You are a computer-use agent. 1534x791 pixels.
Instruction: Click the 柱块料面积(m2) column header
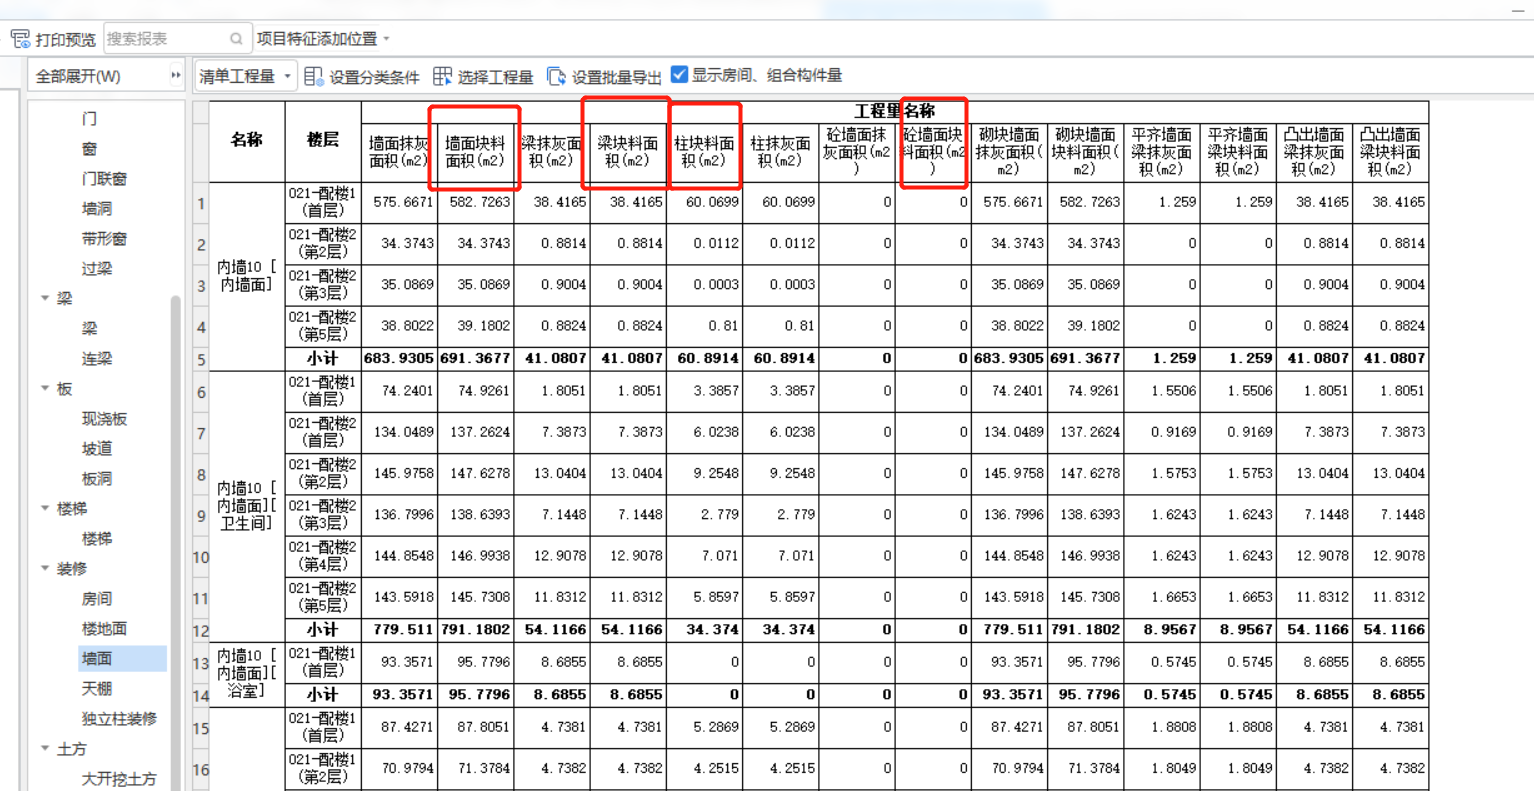click(x=705, y=152)
